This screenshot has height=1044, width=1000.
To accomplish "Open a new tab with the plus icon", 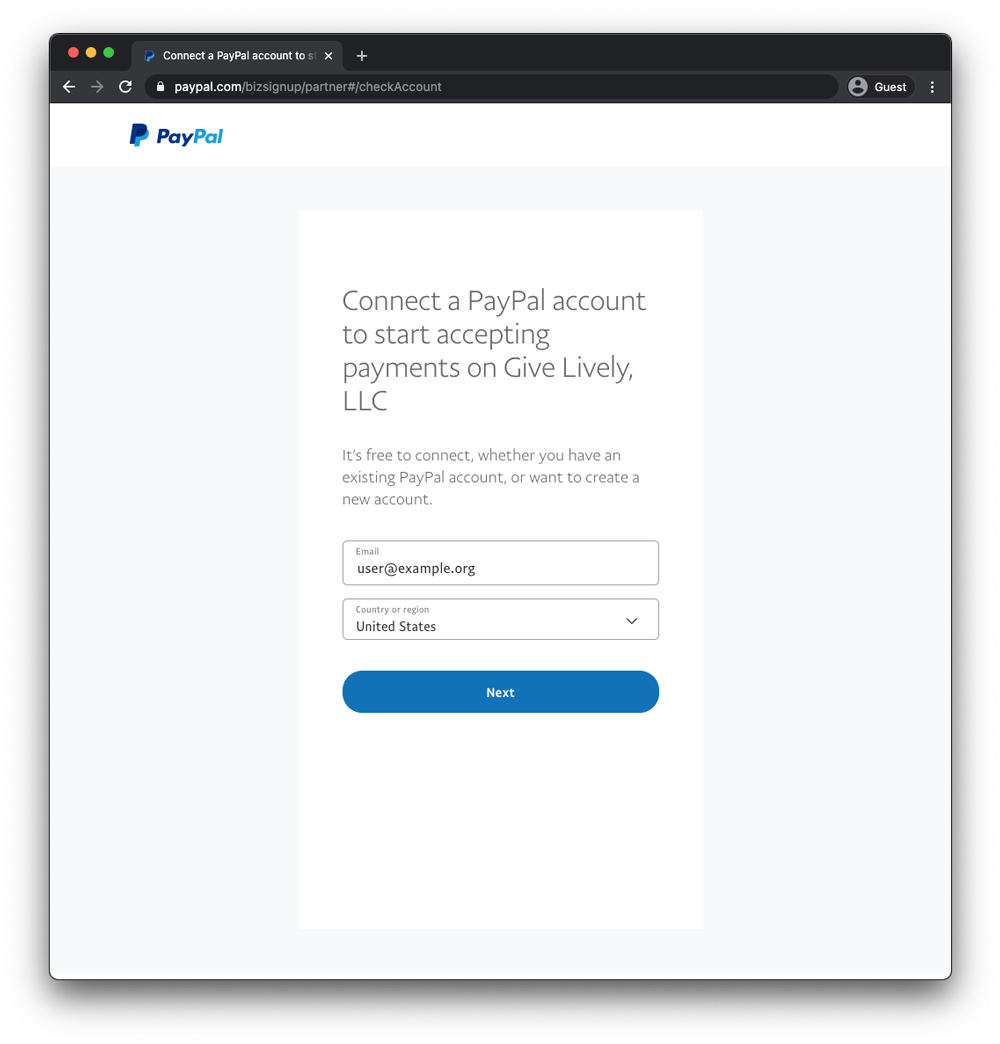I will 362,56.
